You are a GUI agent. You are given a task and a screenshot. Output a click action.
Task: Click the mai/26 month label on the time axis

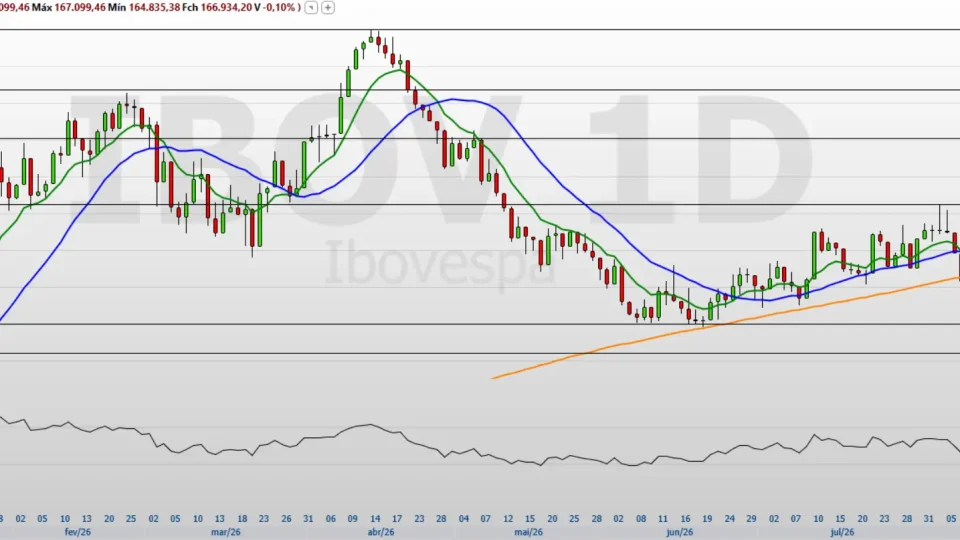click(528, 531)
